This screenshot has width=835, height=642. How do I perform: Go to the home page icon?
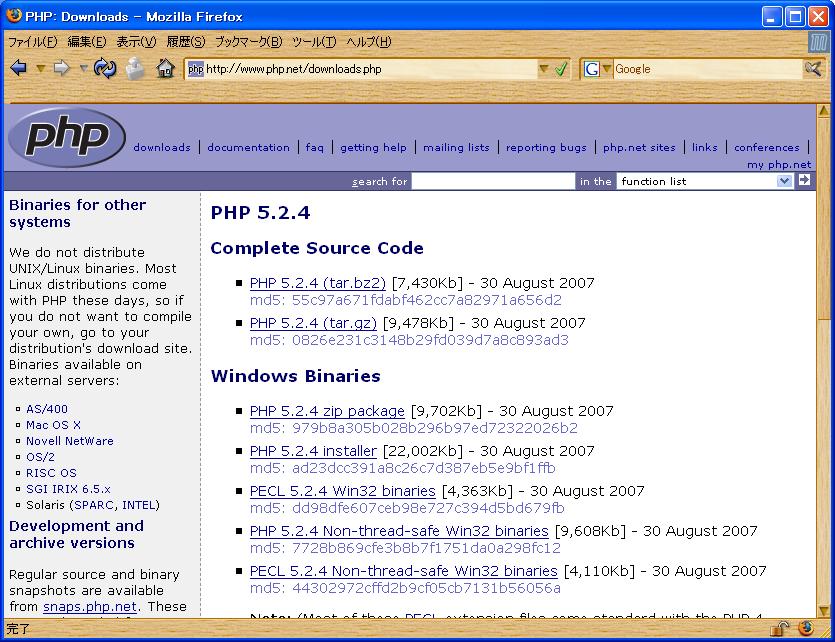click(x=165, y=69)
